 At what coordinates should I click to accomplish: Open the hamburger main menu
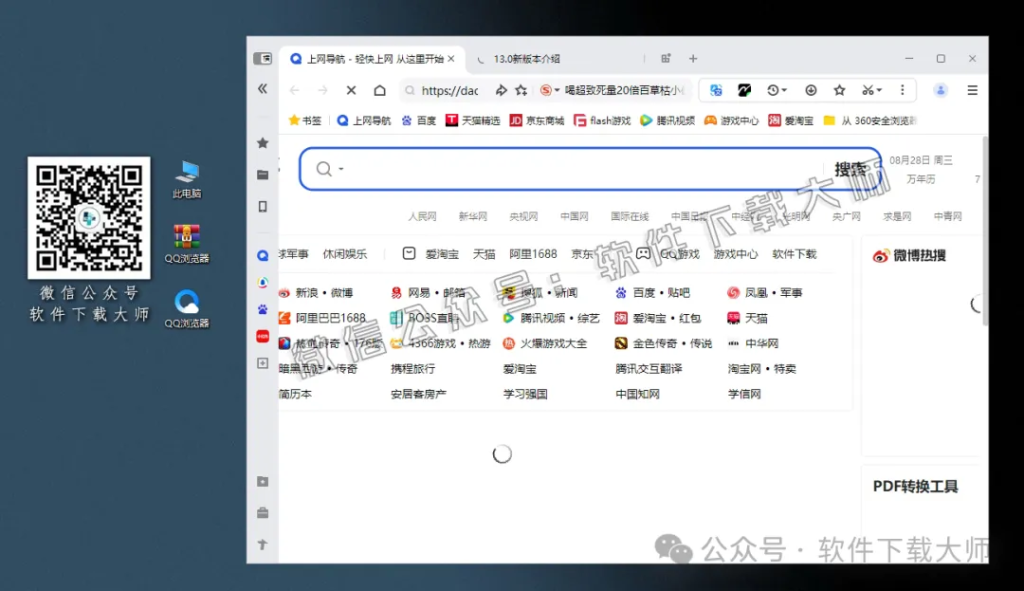click(972, 90)
